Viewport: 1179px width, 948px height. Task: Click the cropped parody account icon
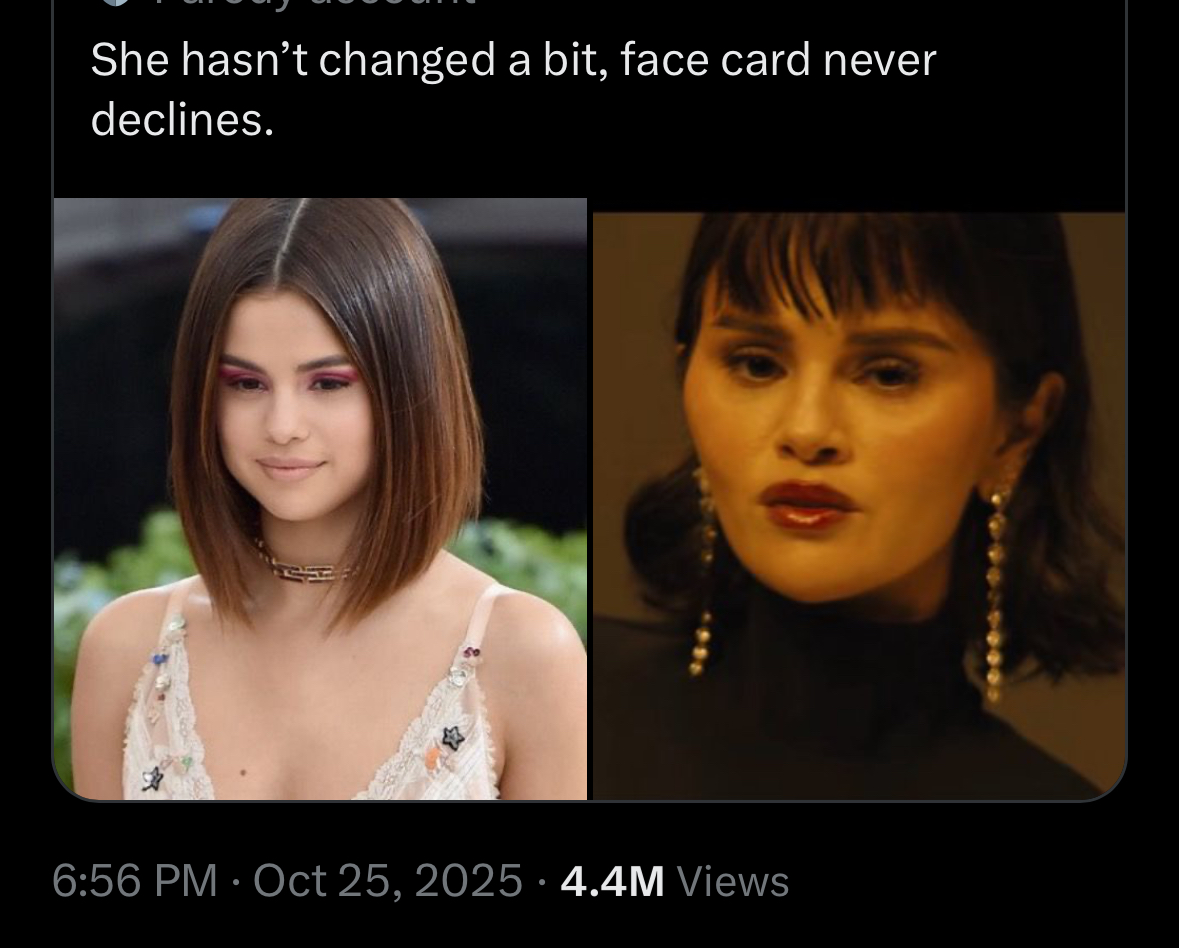(x=115, y=2)
